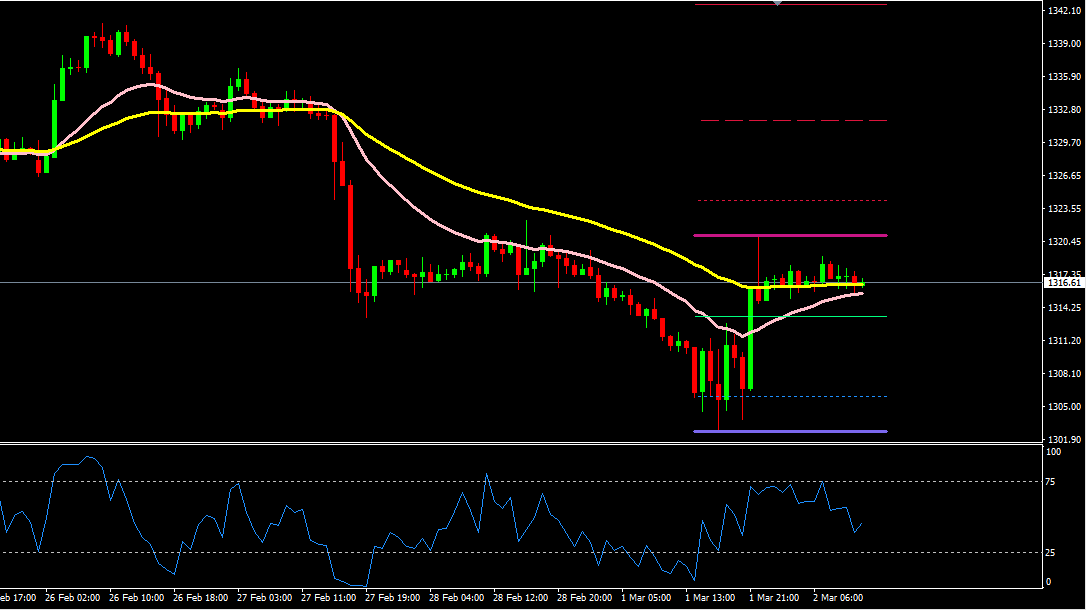Click the 28 Feb 12:00 time label
Viewport: 1087px width, 611px height.
521,598
